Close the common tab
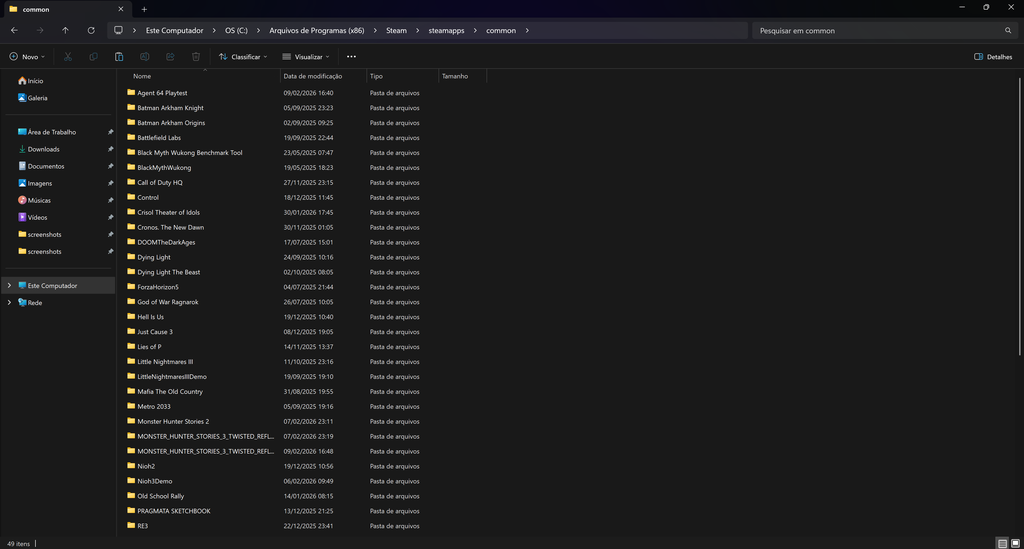This screenshot has height=549, width=1024. (121, 9)
